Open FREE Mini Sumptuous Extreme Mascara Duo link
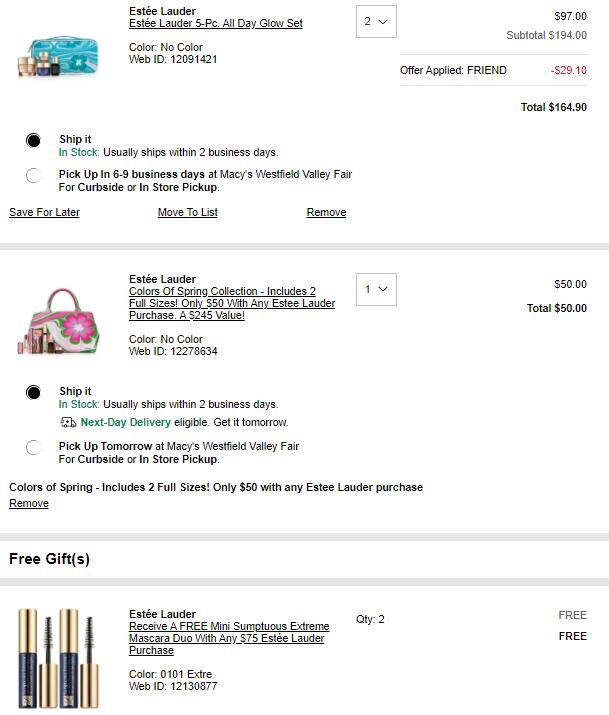 click(x=228, y=638)
